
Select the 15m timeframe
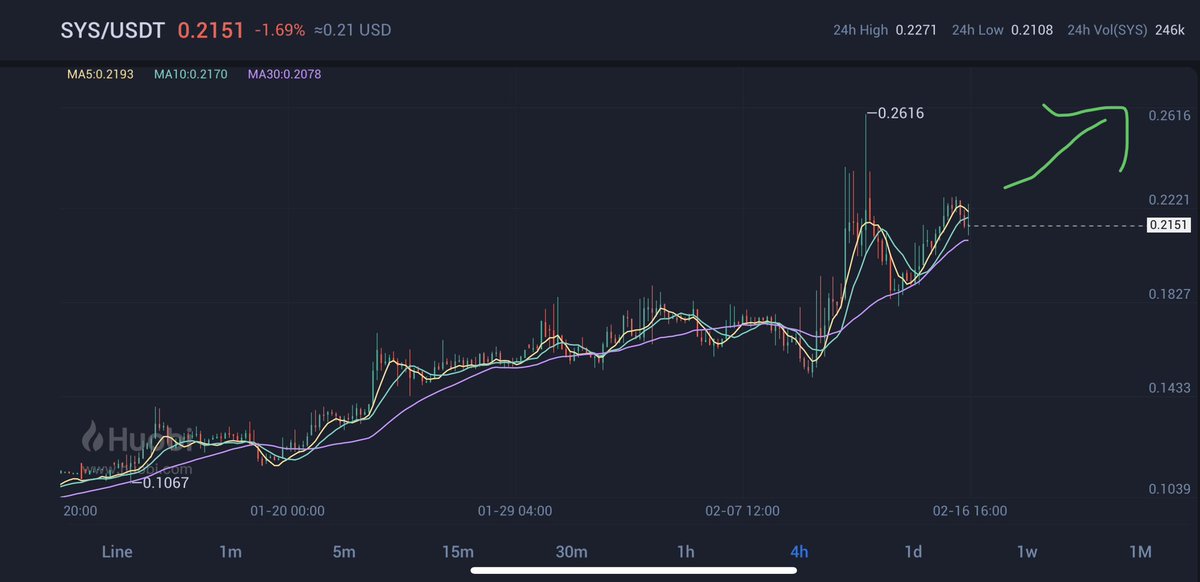457,551
